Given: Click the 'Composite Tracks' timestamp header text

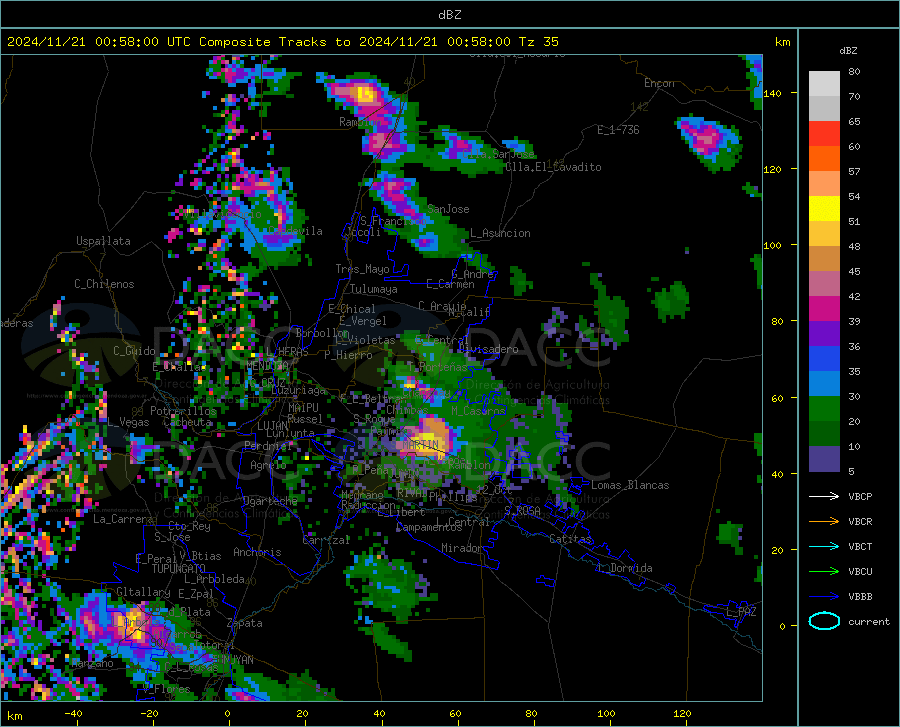Looking at the screenshot, I should (282, 42).
